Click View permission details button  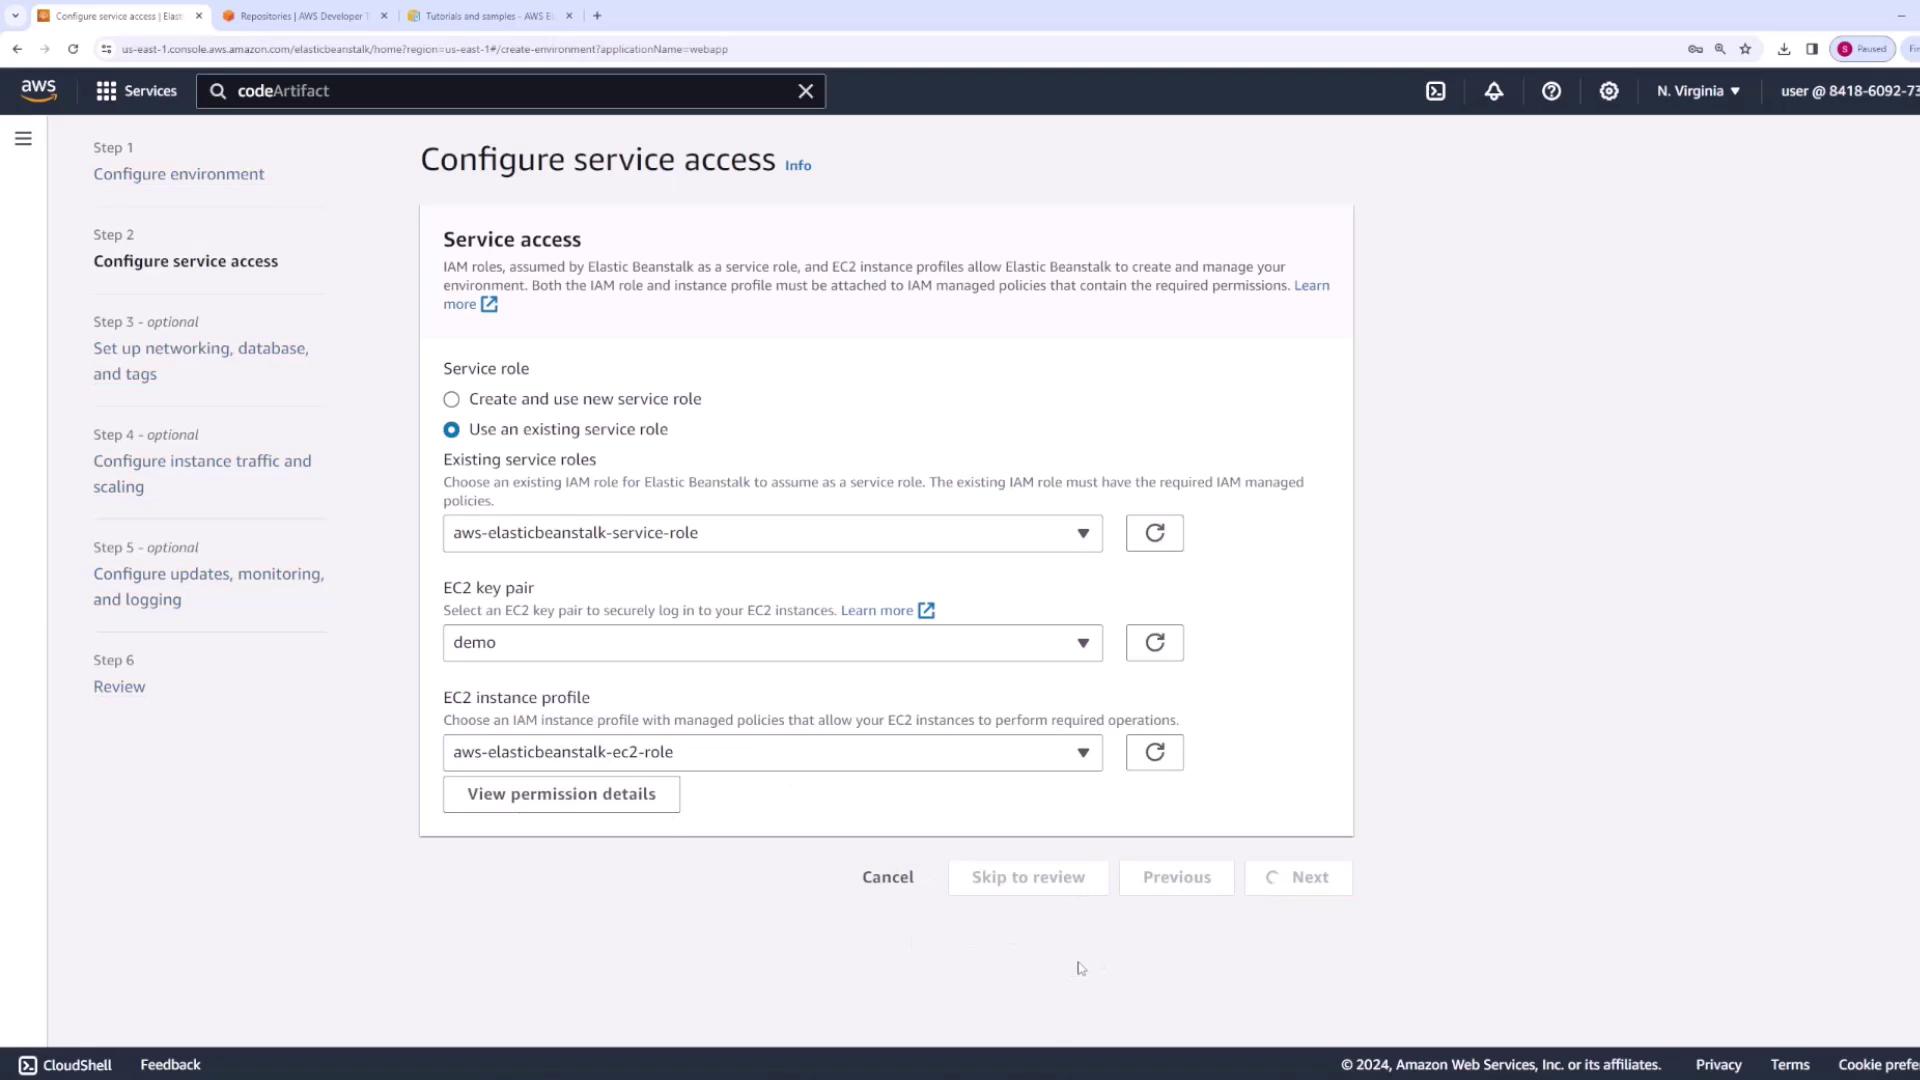click(561, 794)
